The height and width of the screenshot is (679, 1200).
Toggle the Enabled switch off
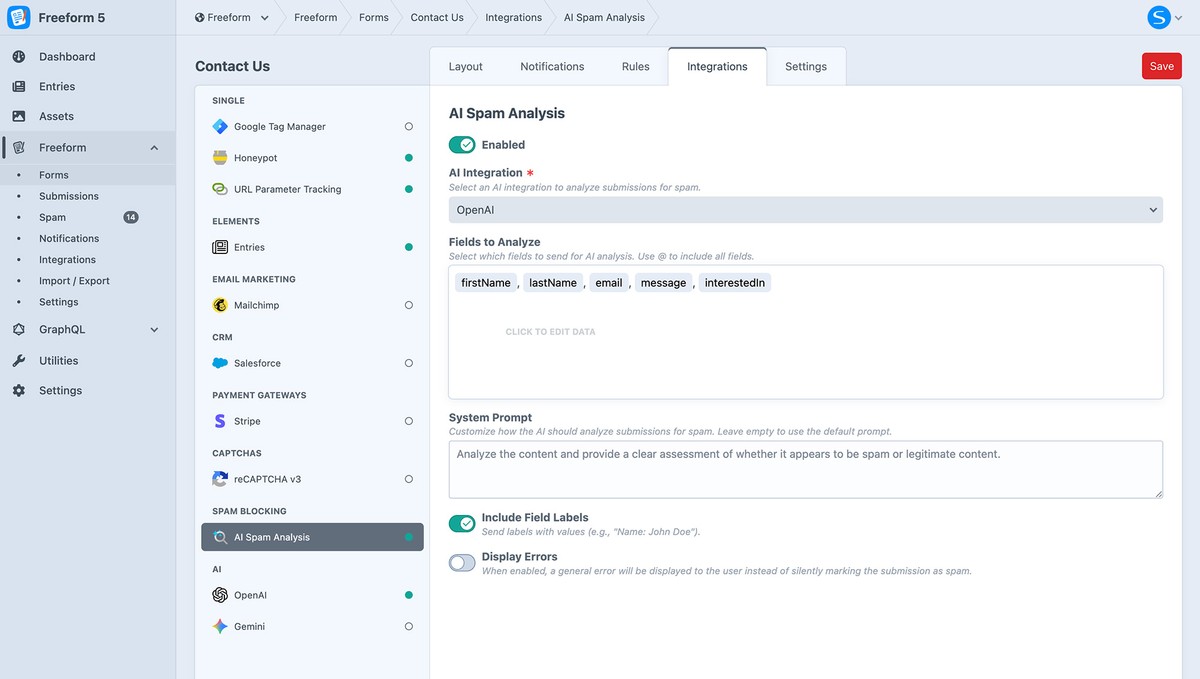pyautogui.click(x=462, y=145)
